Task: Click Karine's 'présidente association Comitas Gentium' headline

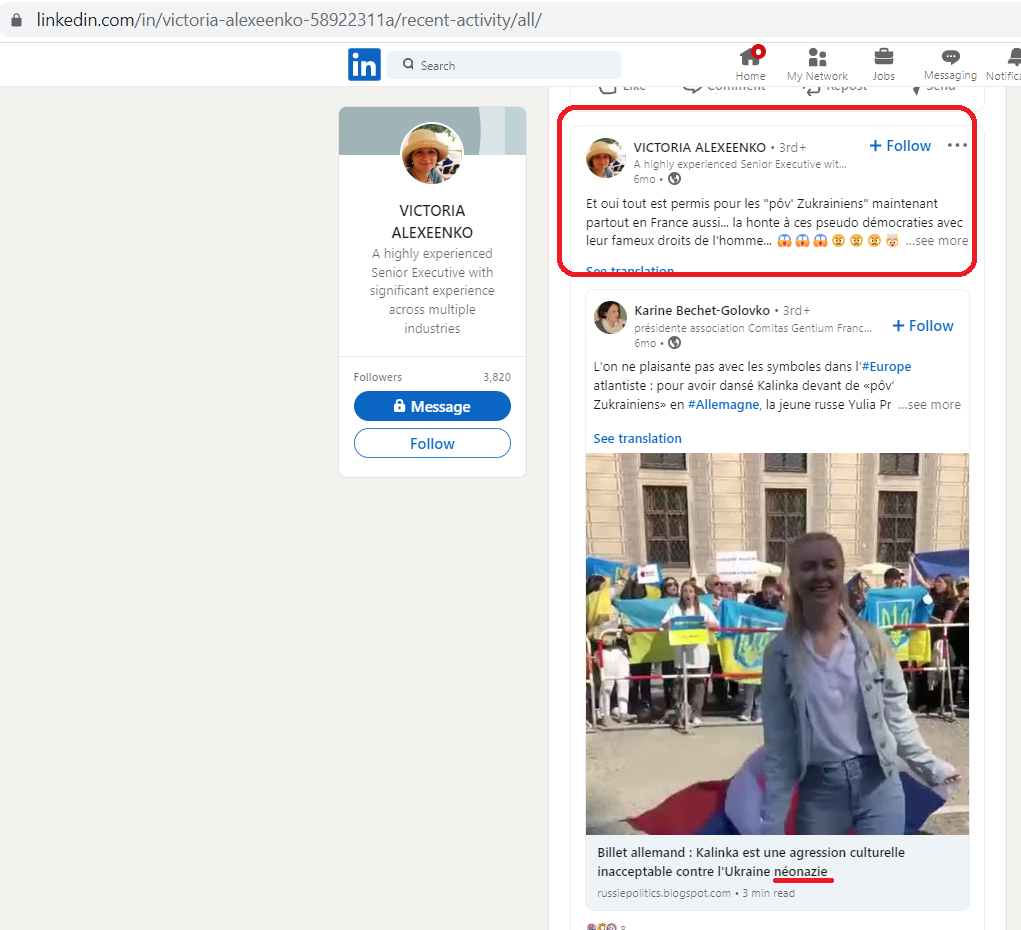Action: 753,328
